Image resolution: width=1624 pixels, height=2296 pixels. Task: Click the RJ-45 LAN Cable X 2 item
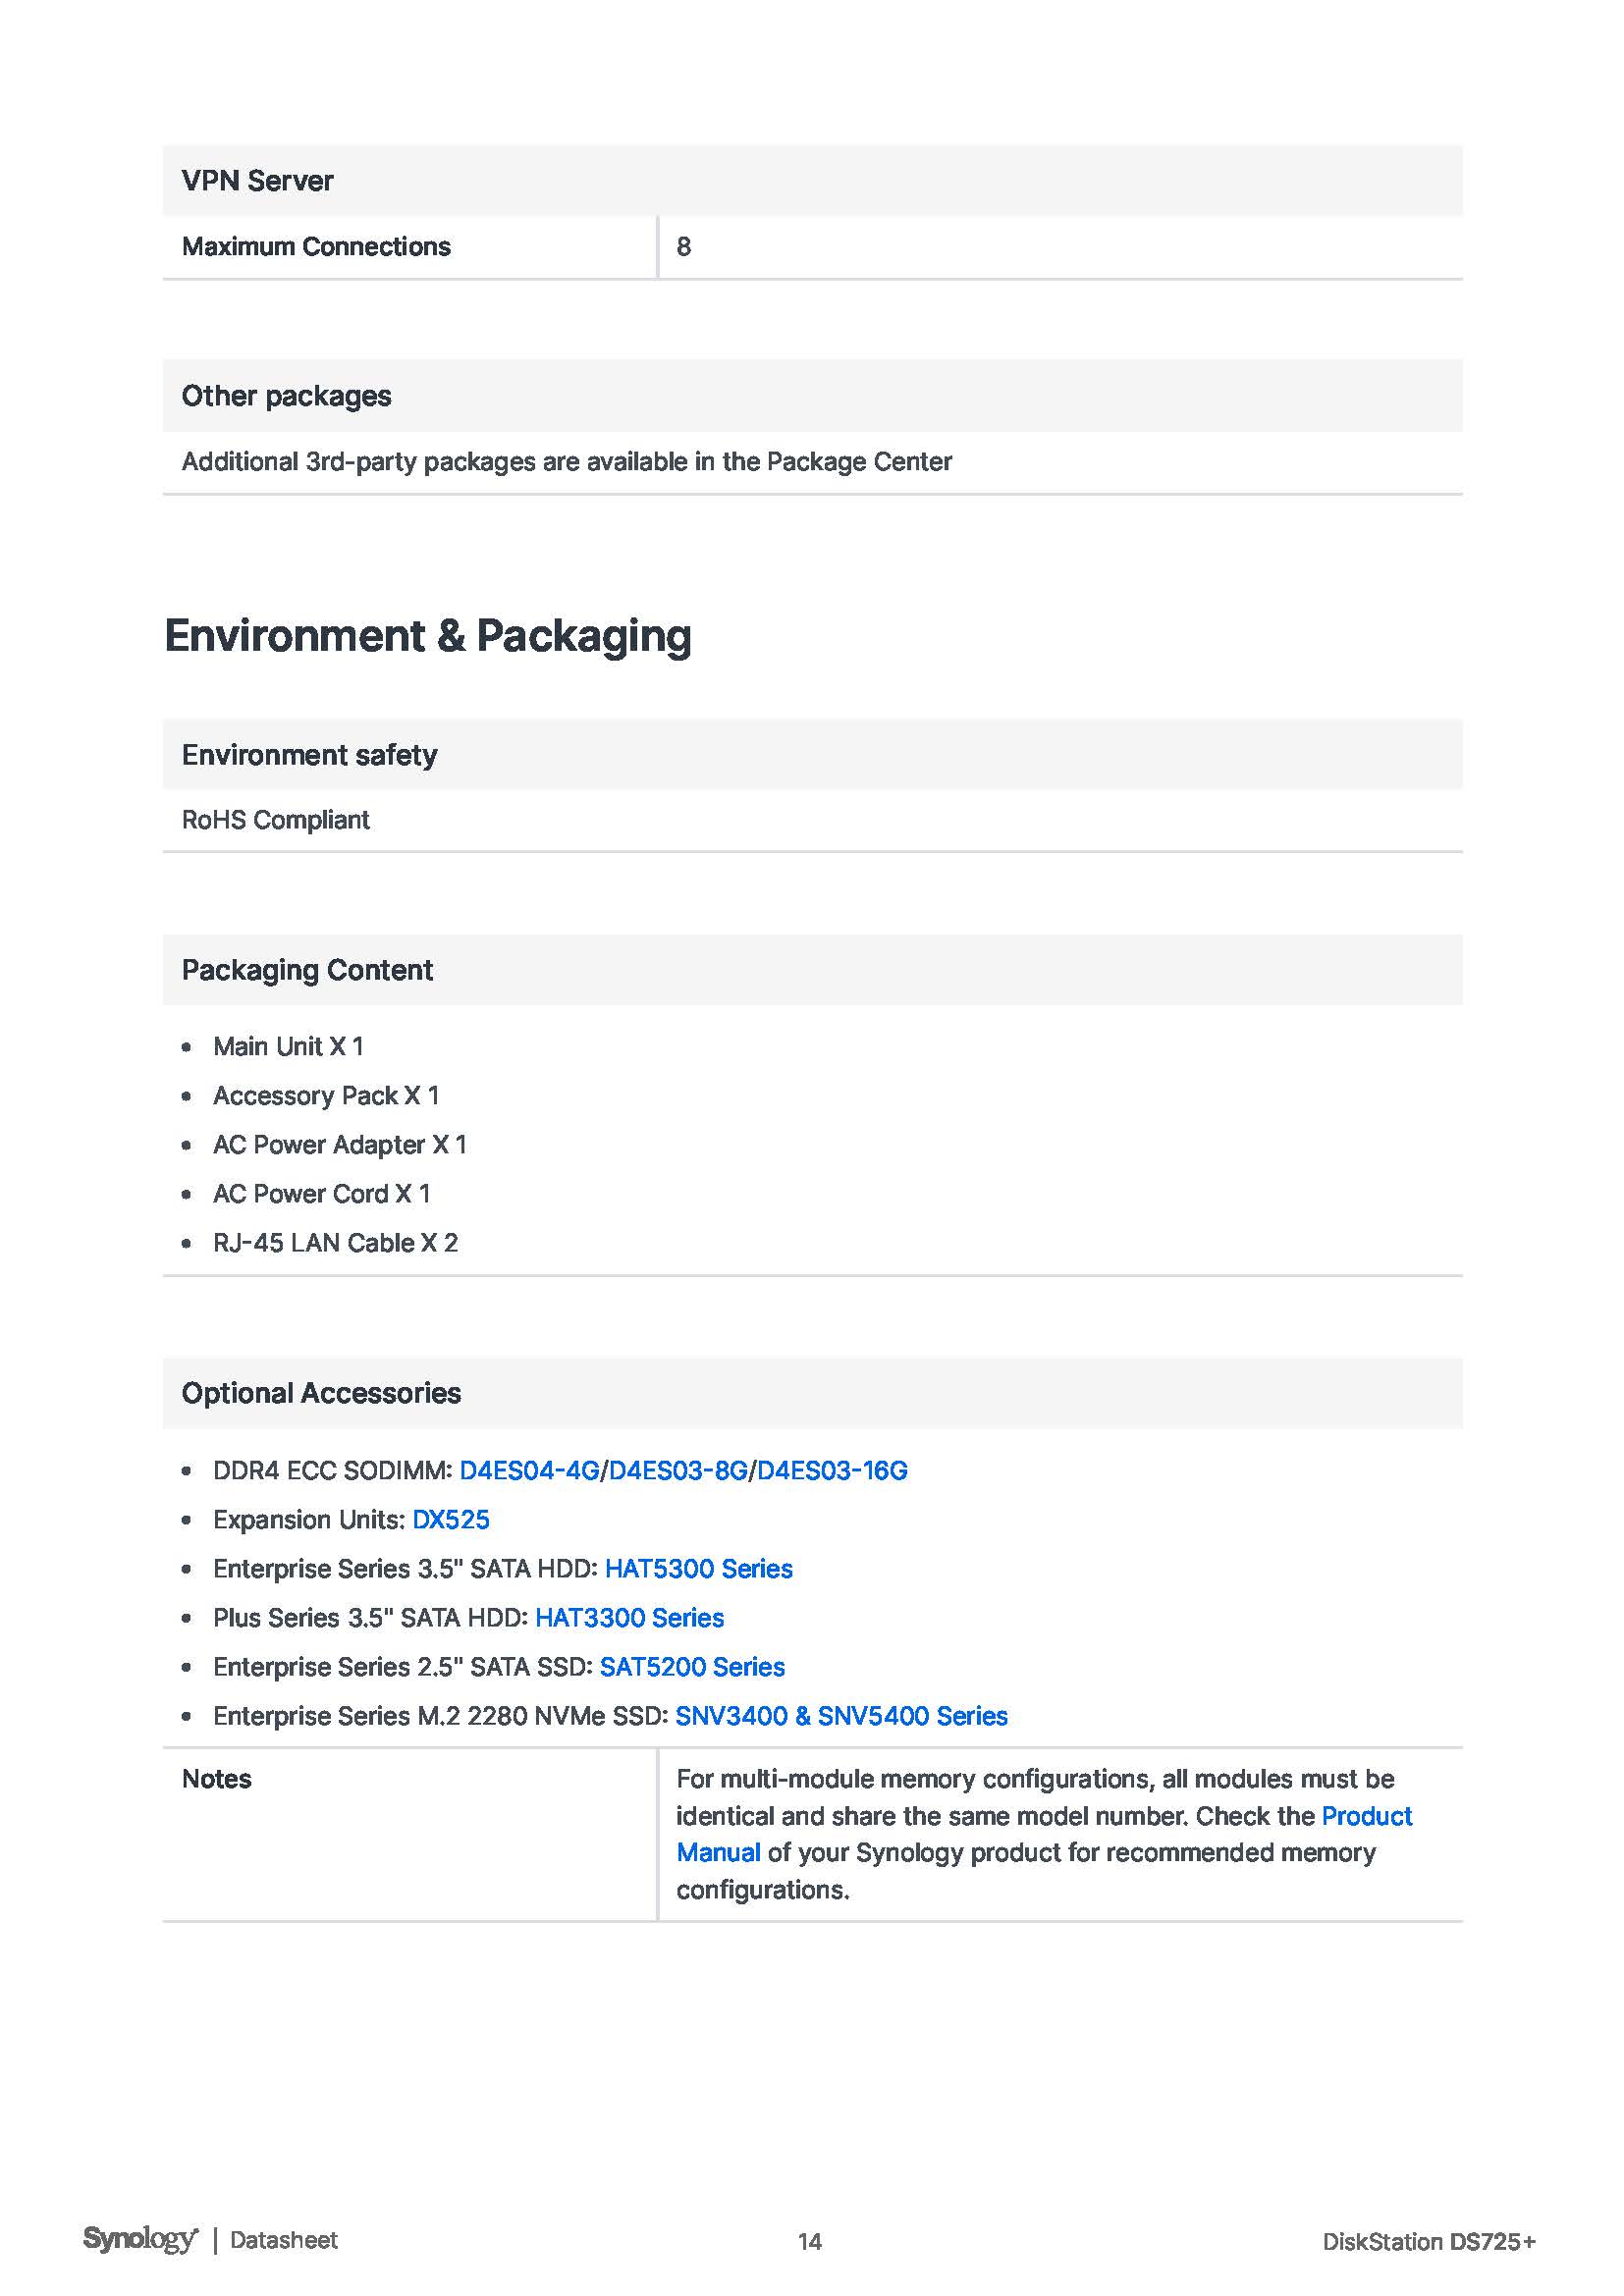pos(335,1242)
